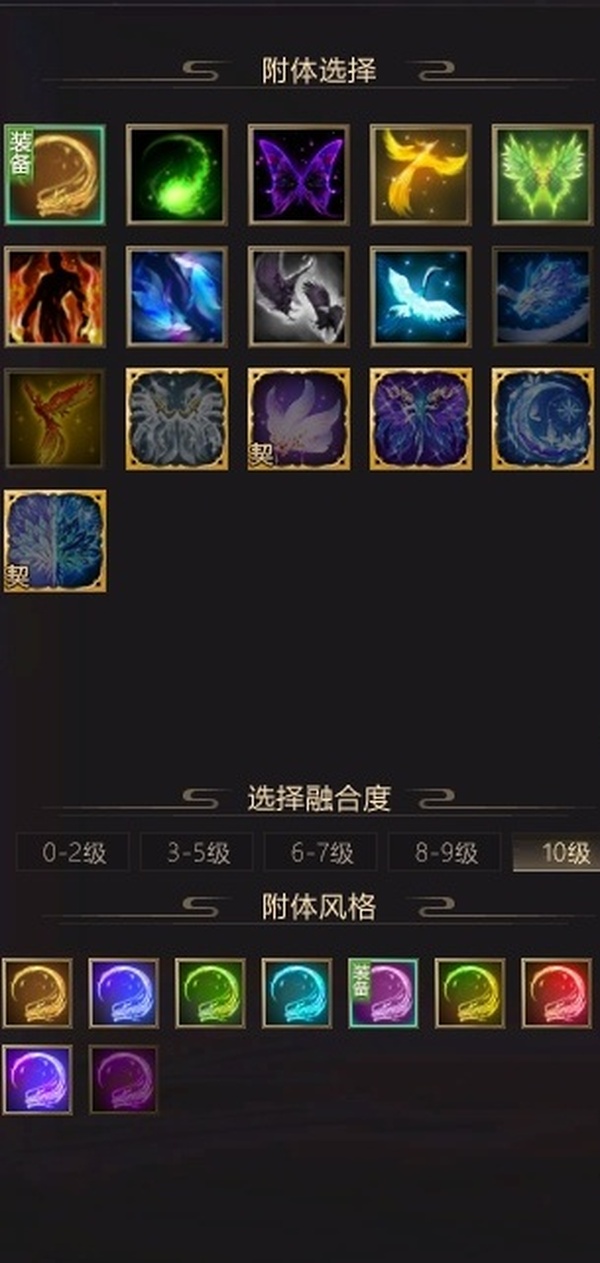Choose the 6-7级 fusion level
Screen dimensions: 600x1263
click(x=321, y=853)
